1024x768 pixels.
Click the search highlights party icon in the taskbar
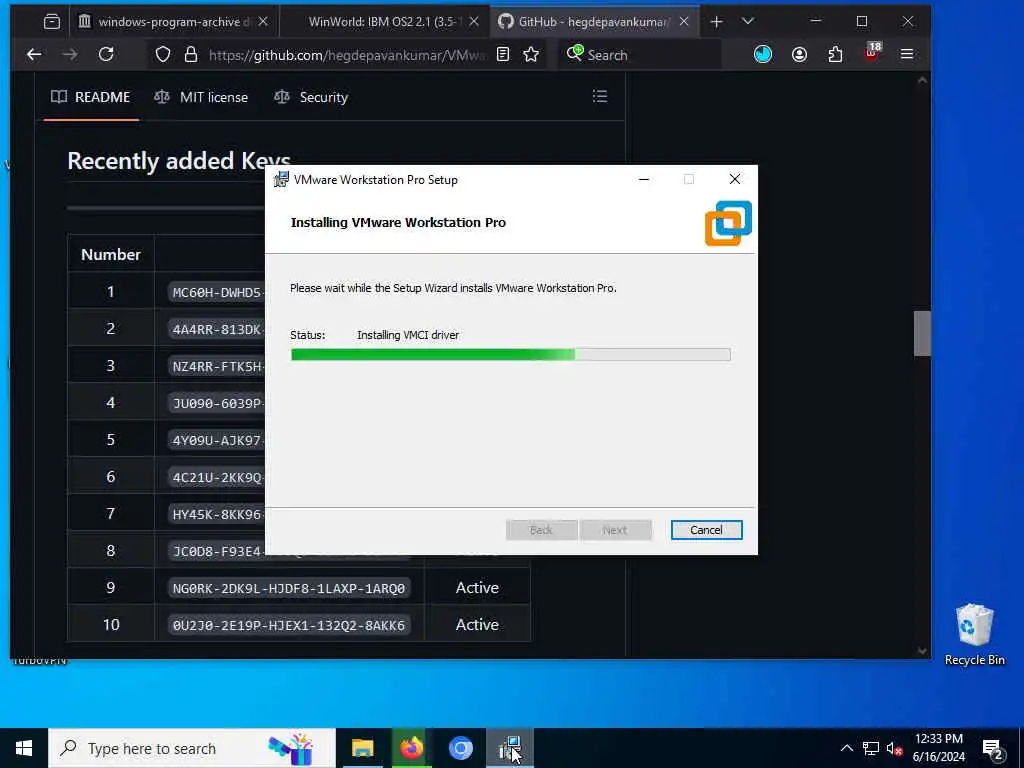[292, 748]
